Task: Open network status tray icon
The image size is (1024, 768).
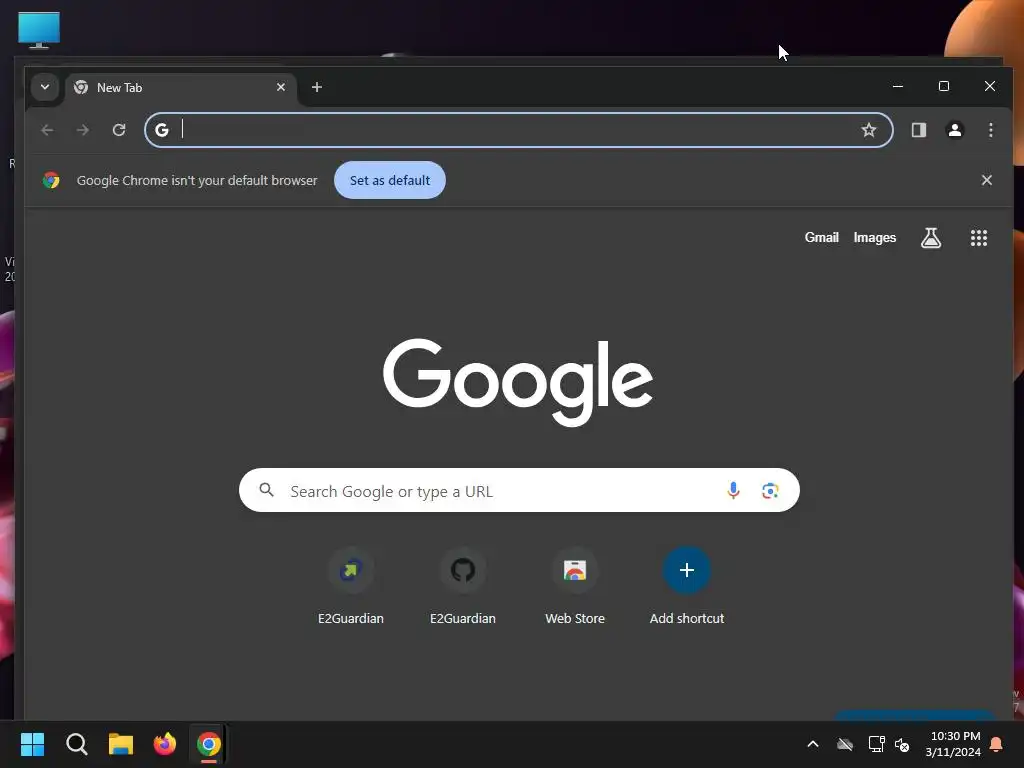Action: pyautogui.click(x=876, y=744)
